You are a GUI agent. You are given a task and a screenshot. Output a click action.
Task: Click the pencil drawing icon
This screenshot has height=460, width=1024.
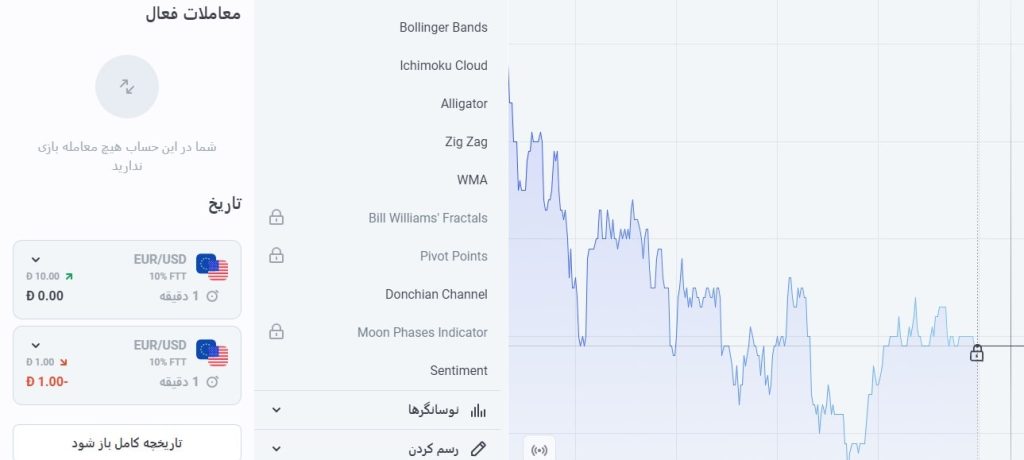478,449
